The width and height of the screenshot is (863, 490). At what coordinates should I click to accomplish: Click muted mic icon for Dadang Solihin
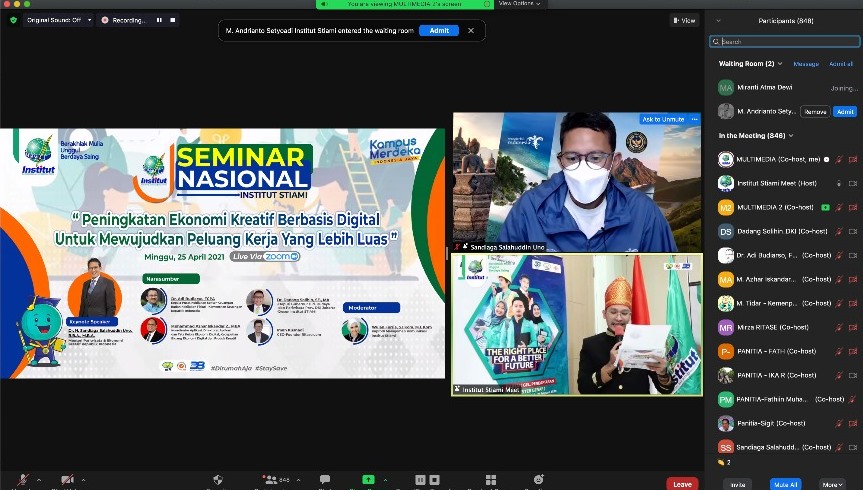tap(839, 231)
